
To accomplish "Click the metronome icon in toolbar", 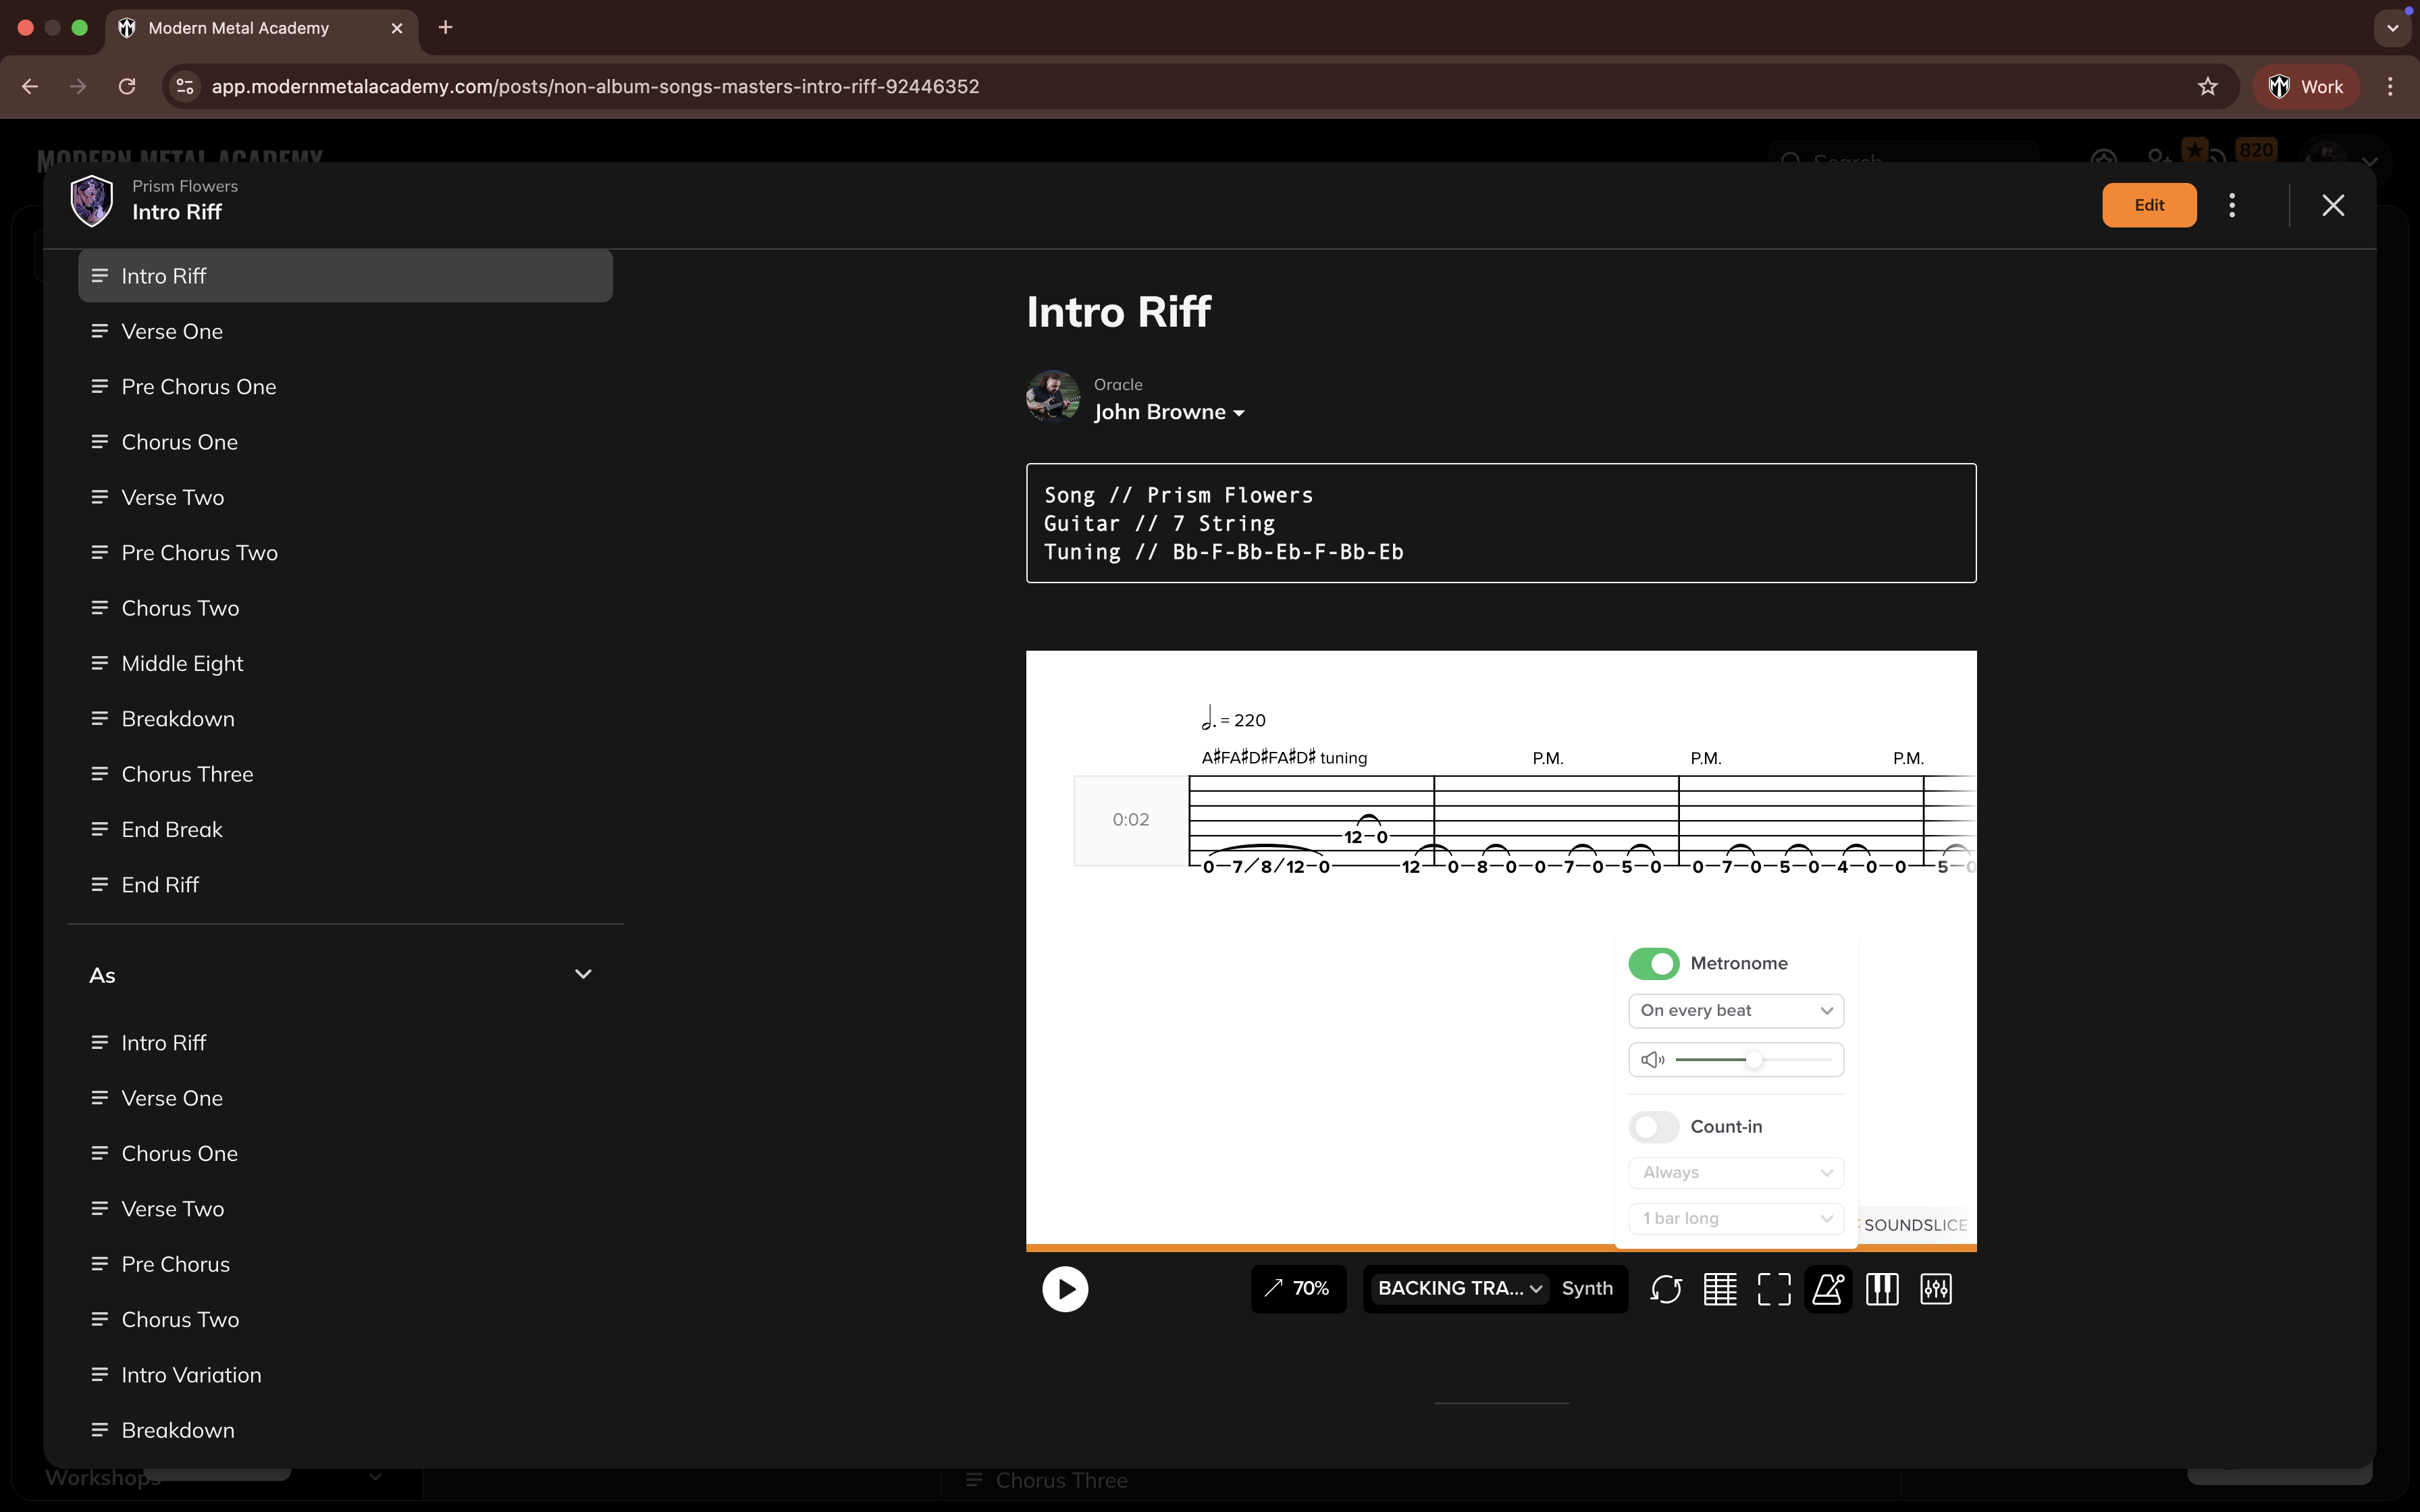I will (x=1828, y=1289).
